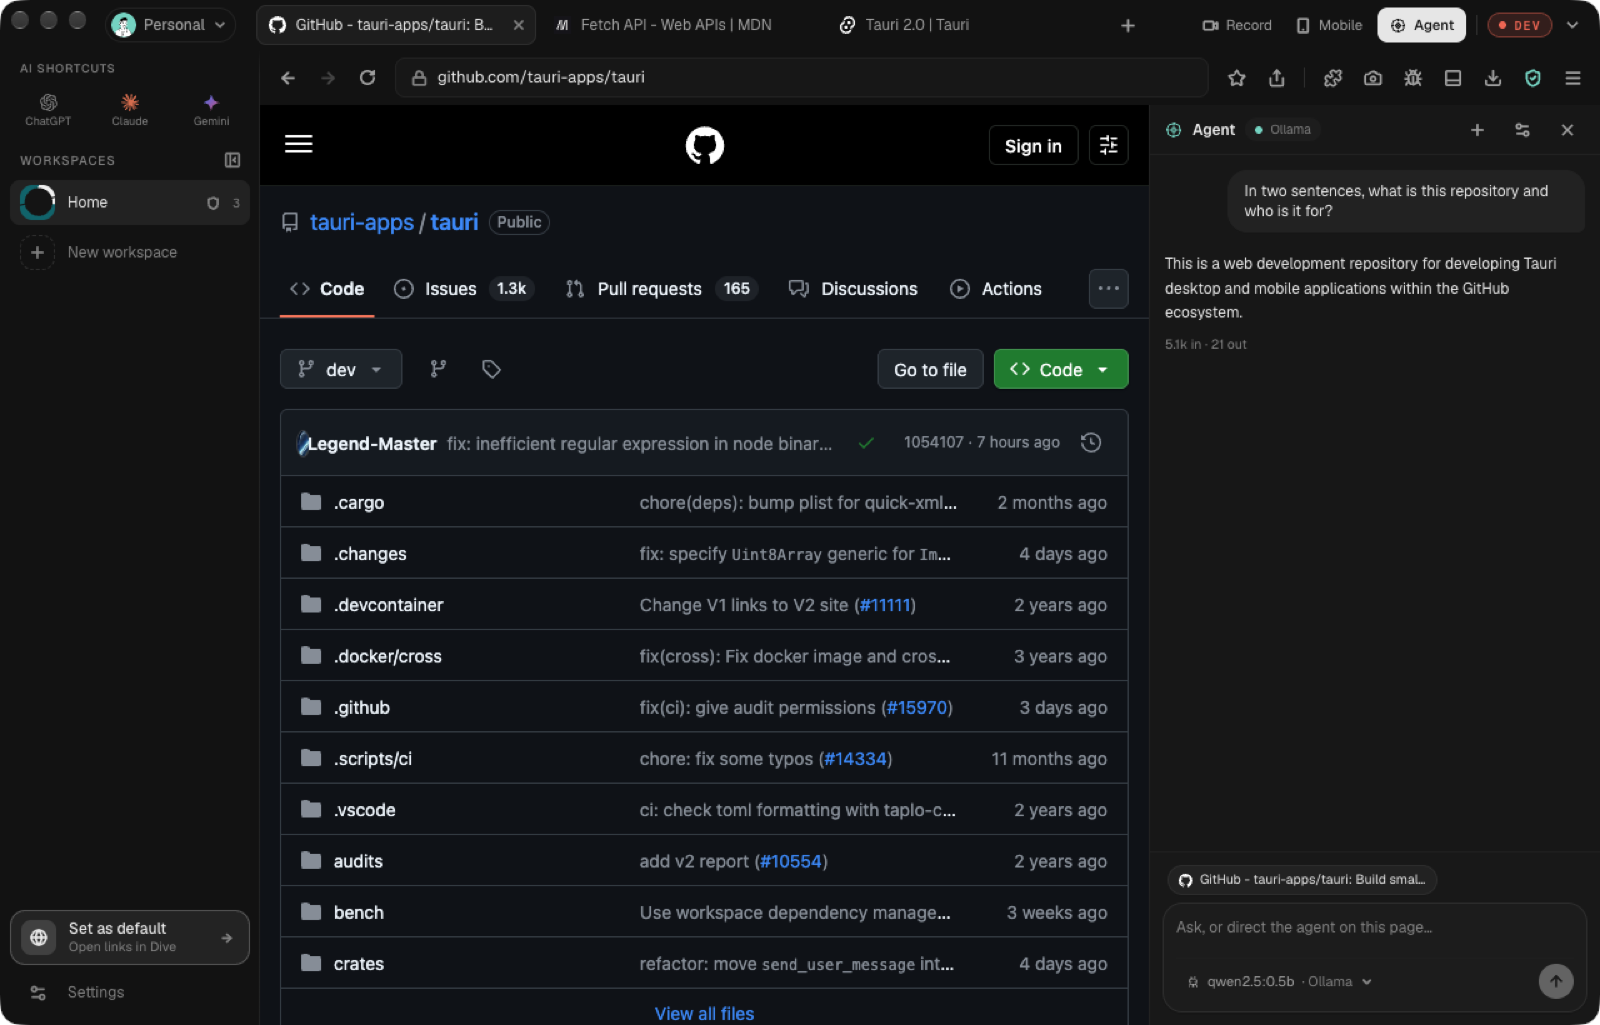Reload the current GitHub page
This screenshot has width=1600, height=1025.
pyautogui.click(x=368, y=78)
